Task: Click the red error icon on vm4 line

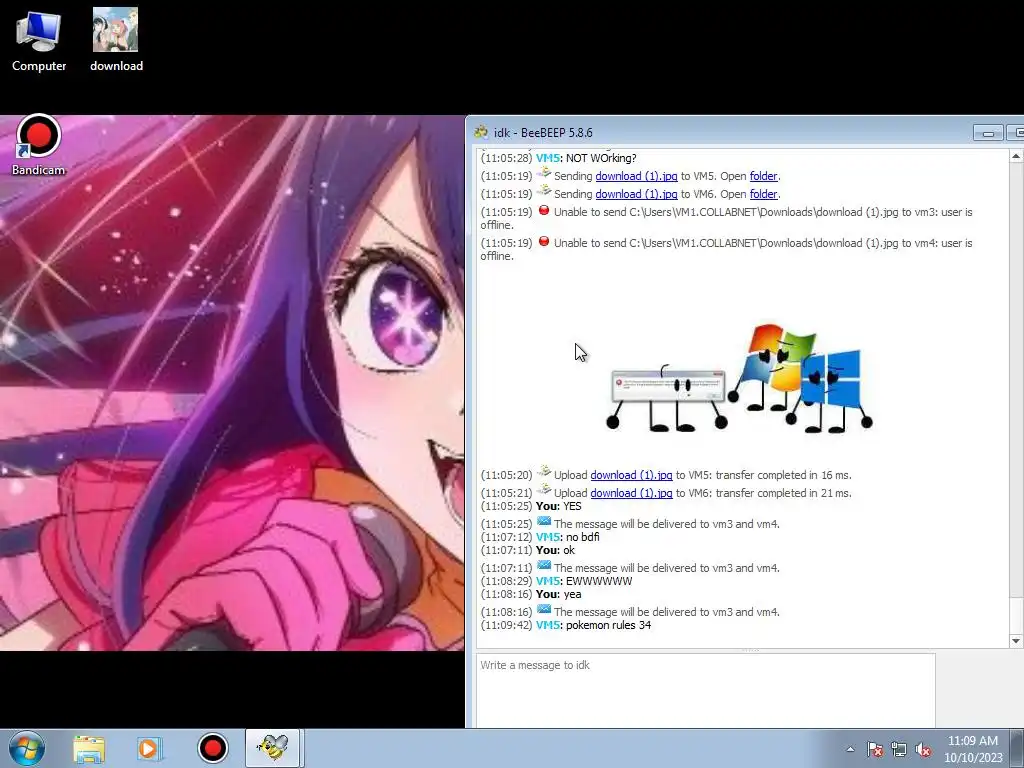Action: [x=544, y=241]
